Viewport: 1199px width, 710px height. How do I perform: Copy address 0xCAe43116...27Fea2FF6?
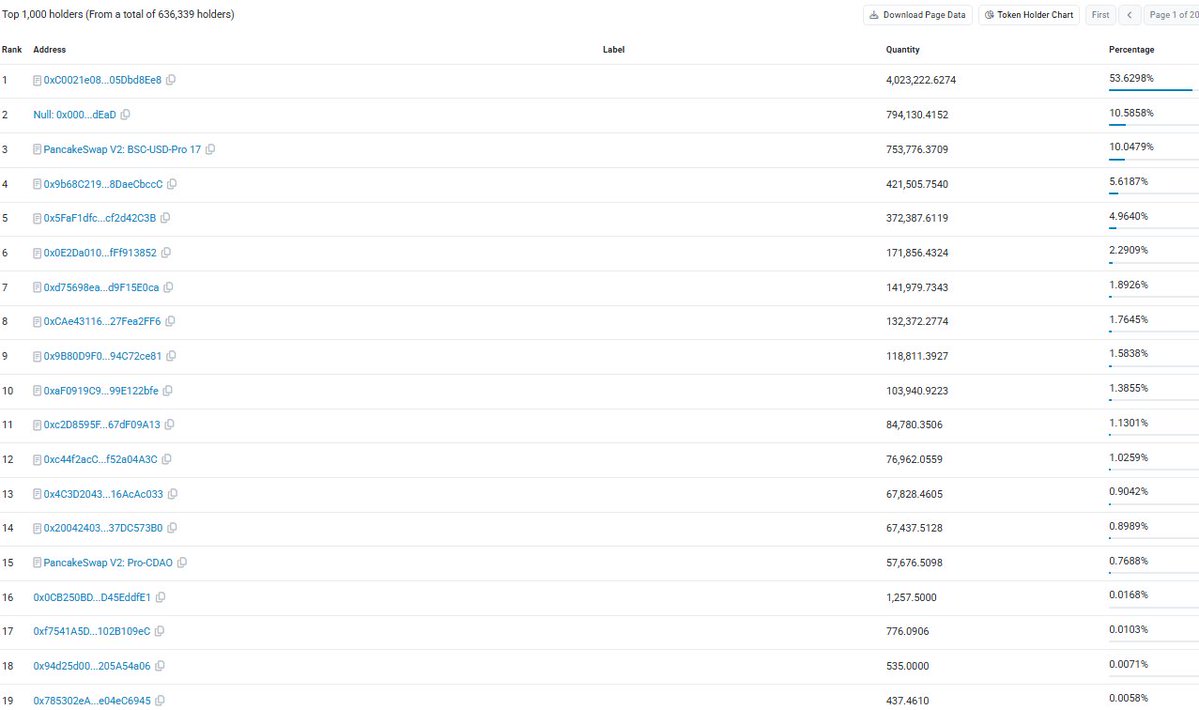point(171,321)
